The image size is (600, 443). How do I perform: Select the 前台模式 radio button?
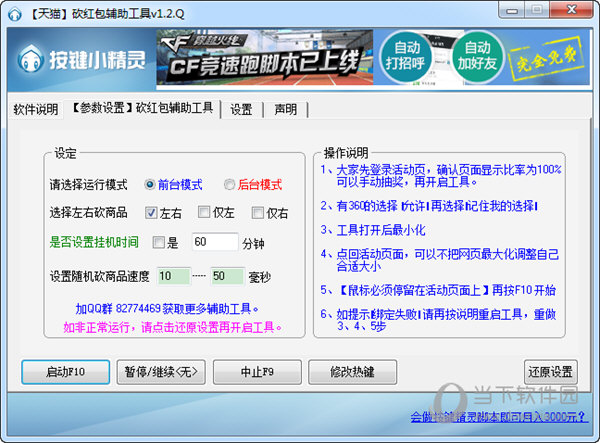150,185
